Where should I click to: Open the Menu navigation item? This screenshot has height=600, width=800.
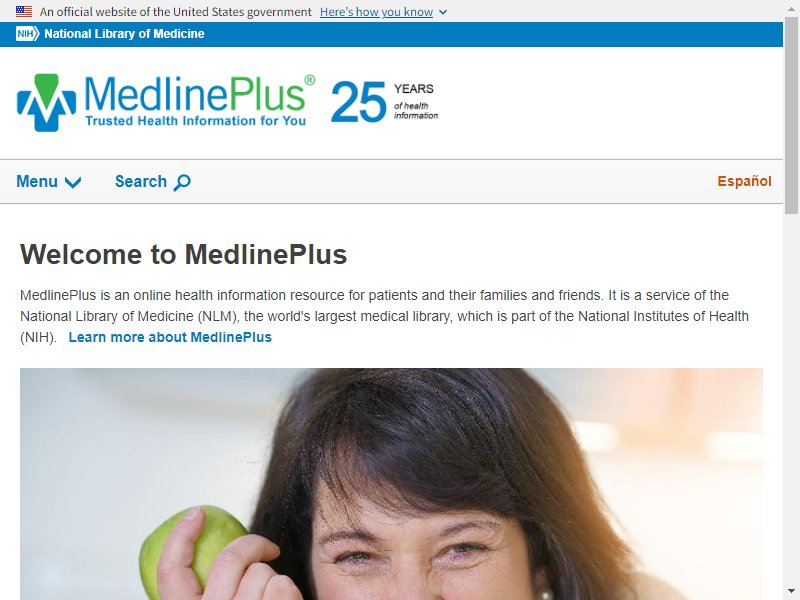coord(49,182)
